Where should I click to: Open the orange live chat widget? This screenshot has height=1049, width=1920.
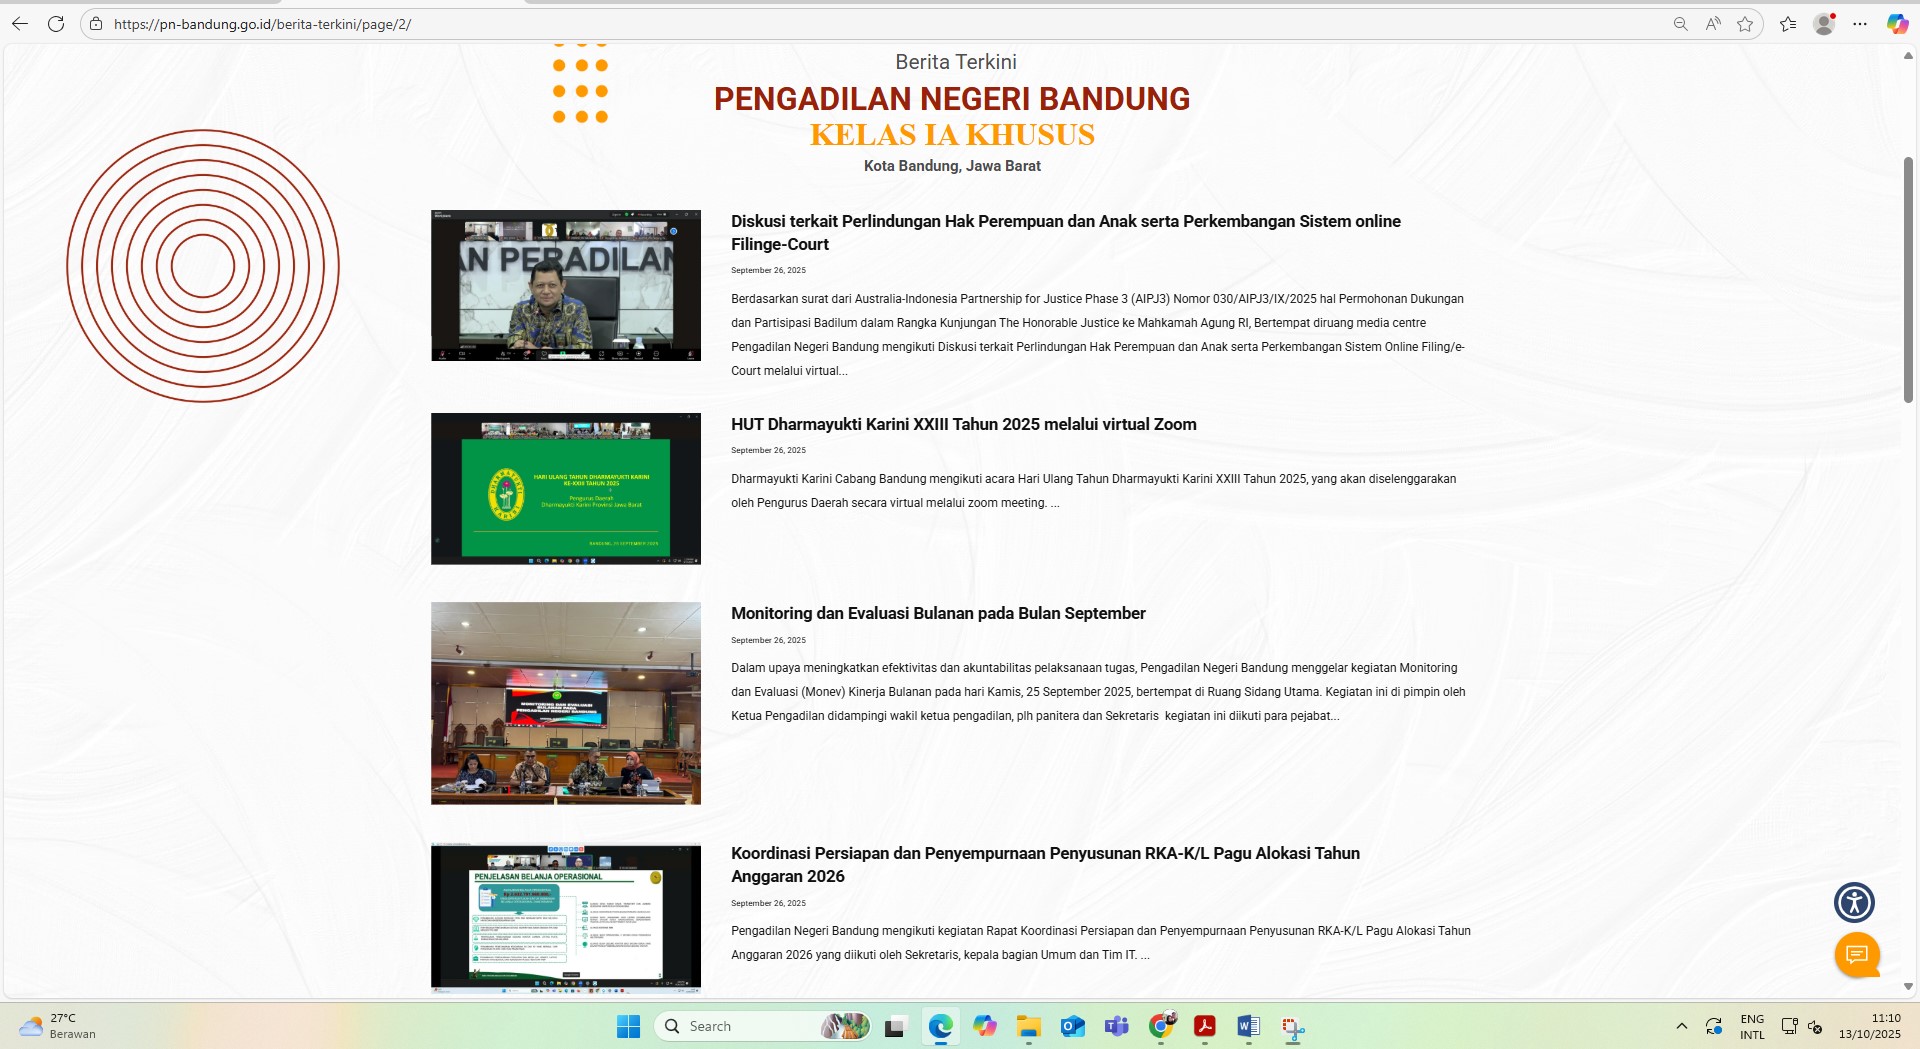pyautogui.click(x=1857, y=954)
